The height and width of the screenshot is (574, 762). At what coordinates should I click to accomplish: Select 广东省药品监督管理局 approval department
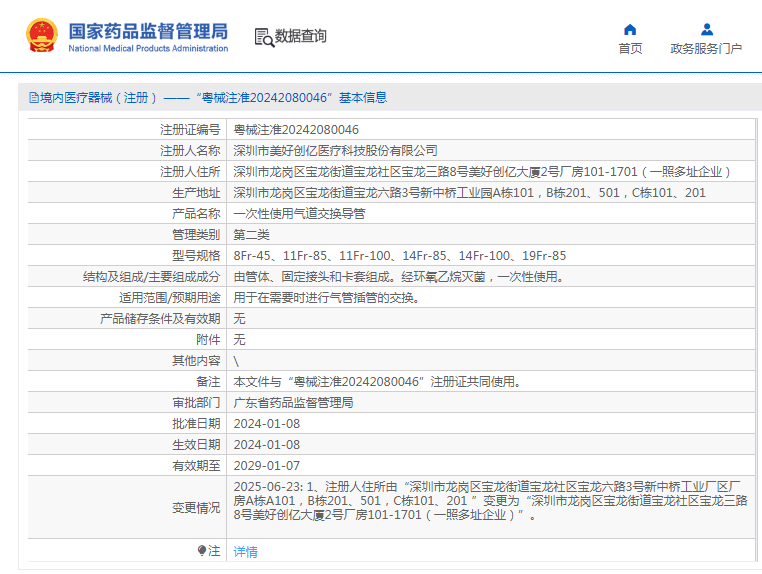click(x=294, y=402)
